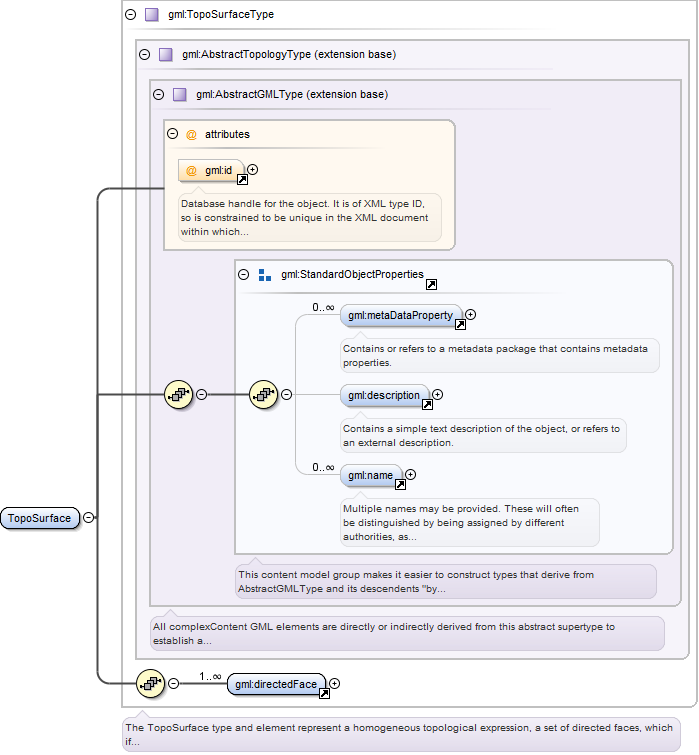The image size is (699, 755).
Task: Follow the gml:metaDataProperty reference arrow
Action: [460, 325]
